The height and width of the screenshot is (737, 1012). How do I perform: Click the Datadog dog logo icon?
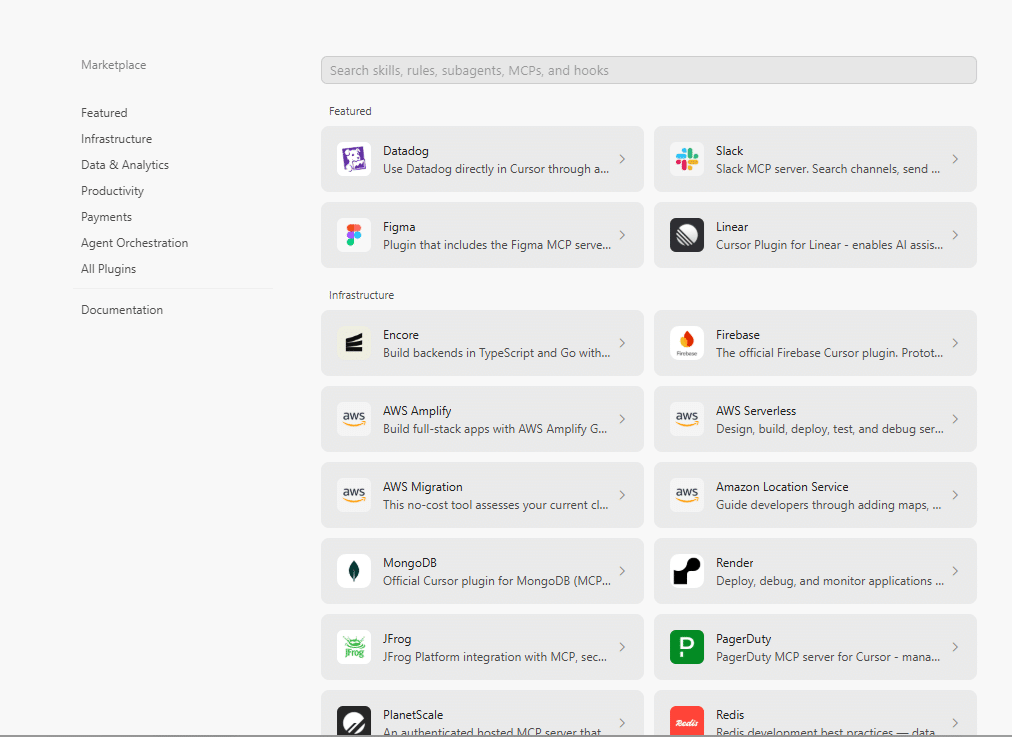click(354, 159)
